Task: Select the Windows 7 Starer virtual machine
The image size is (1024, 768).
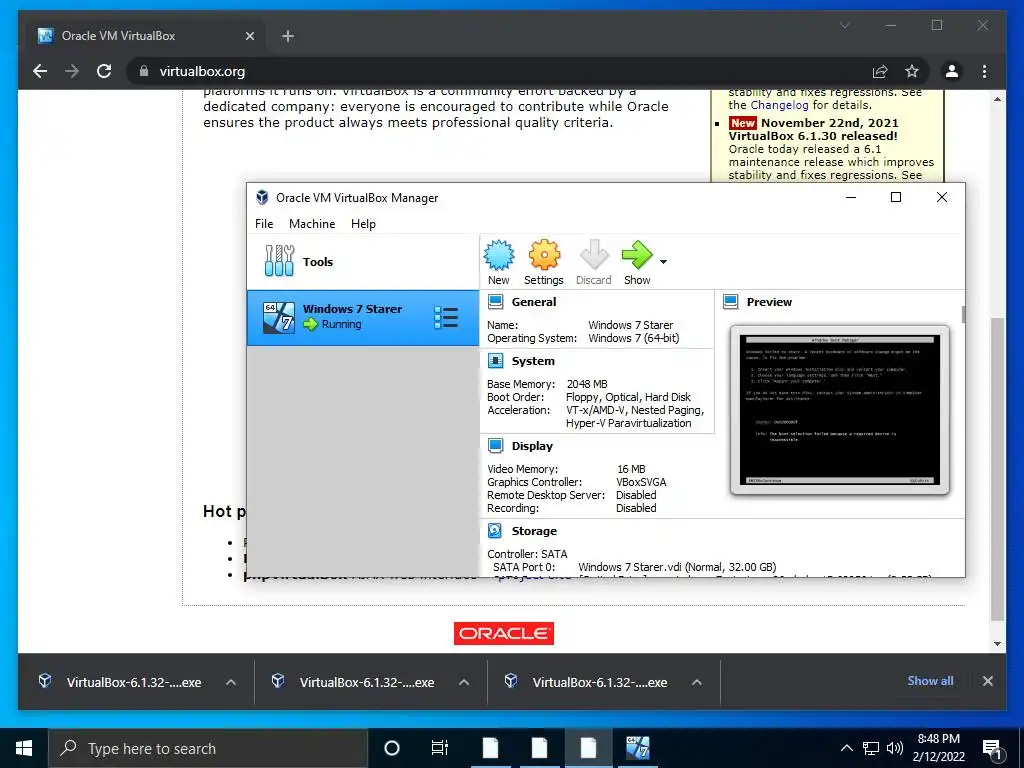Action: tap(362, 317)
